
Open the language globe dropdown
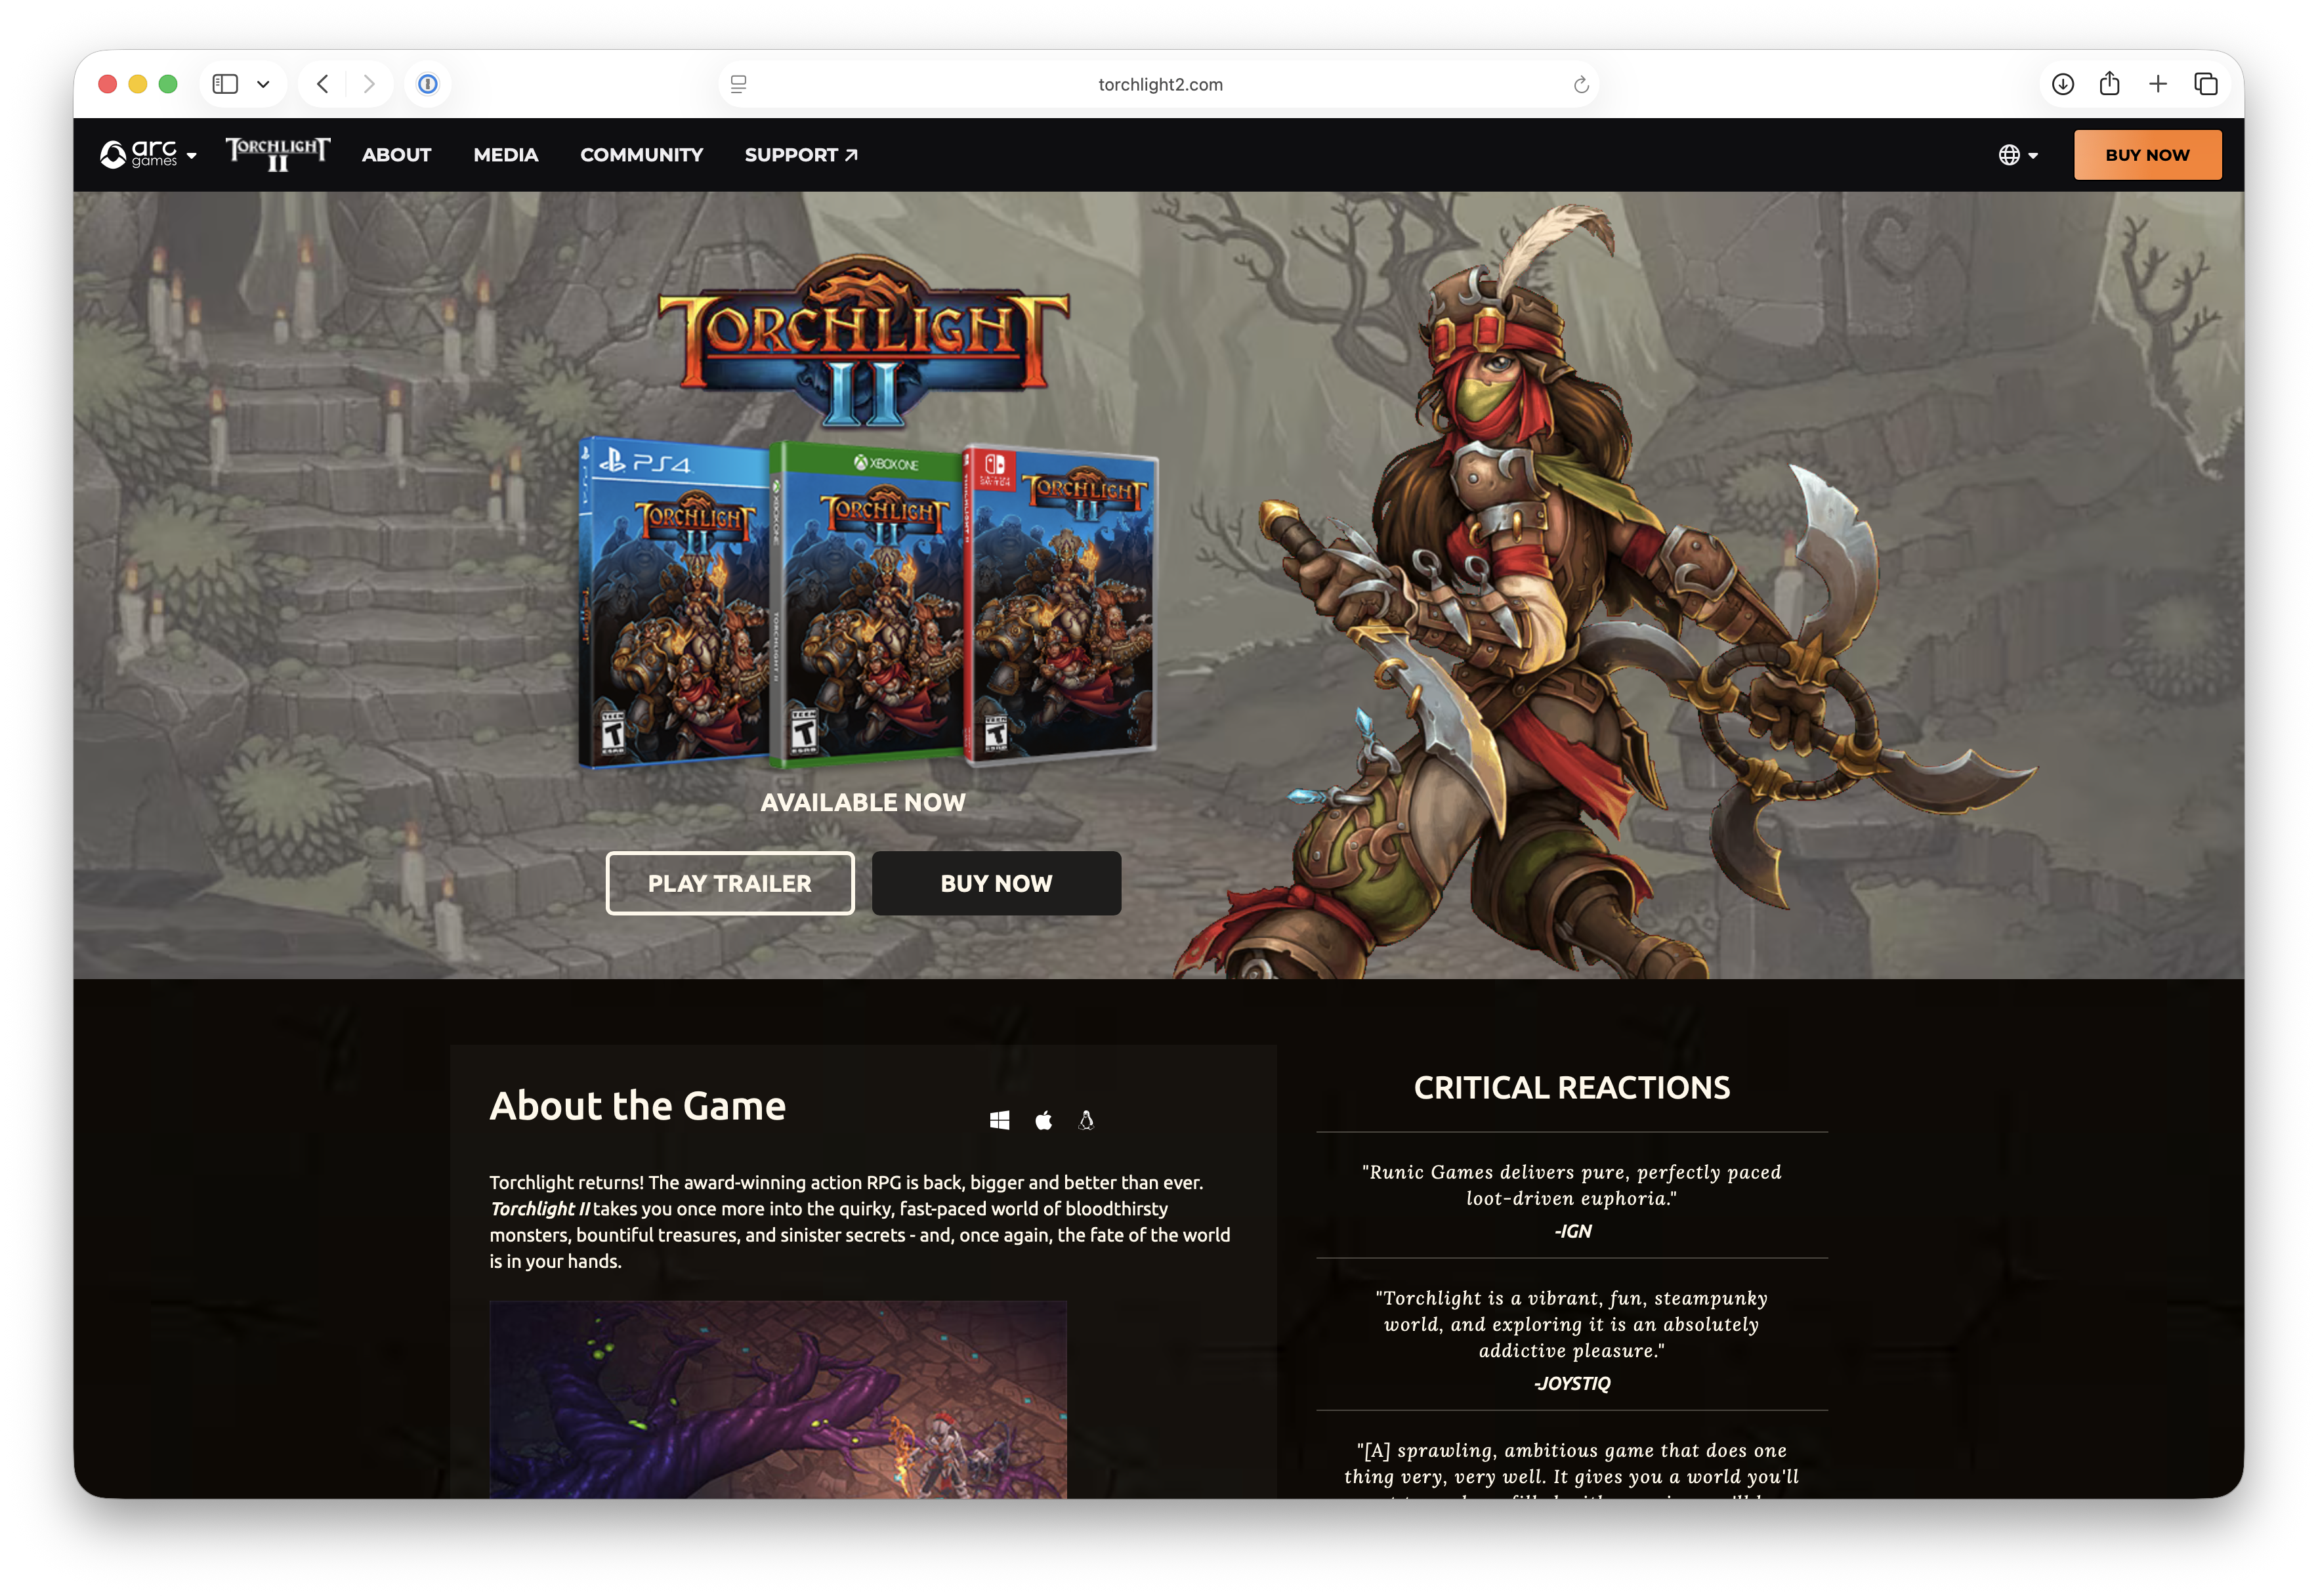(2017, 155)
